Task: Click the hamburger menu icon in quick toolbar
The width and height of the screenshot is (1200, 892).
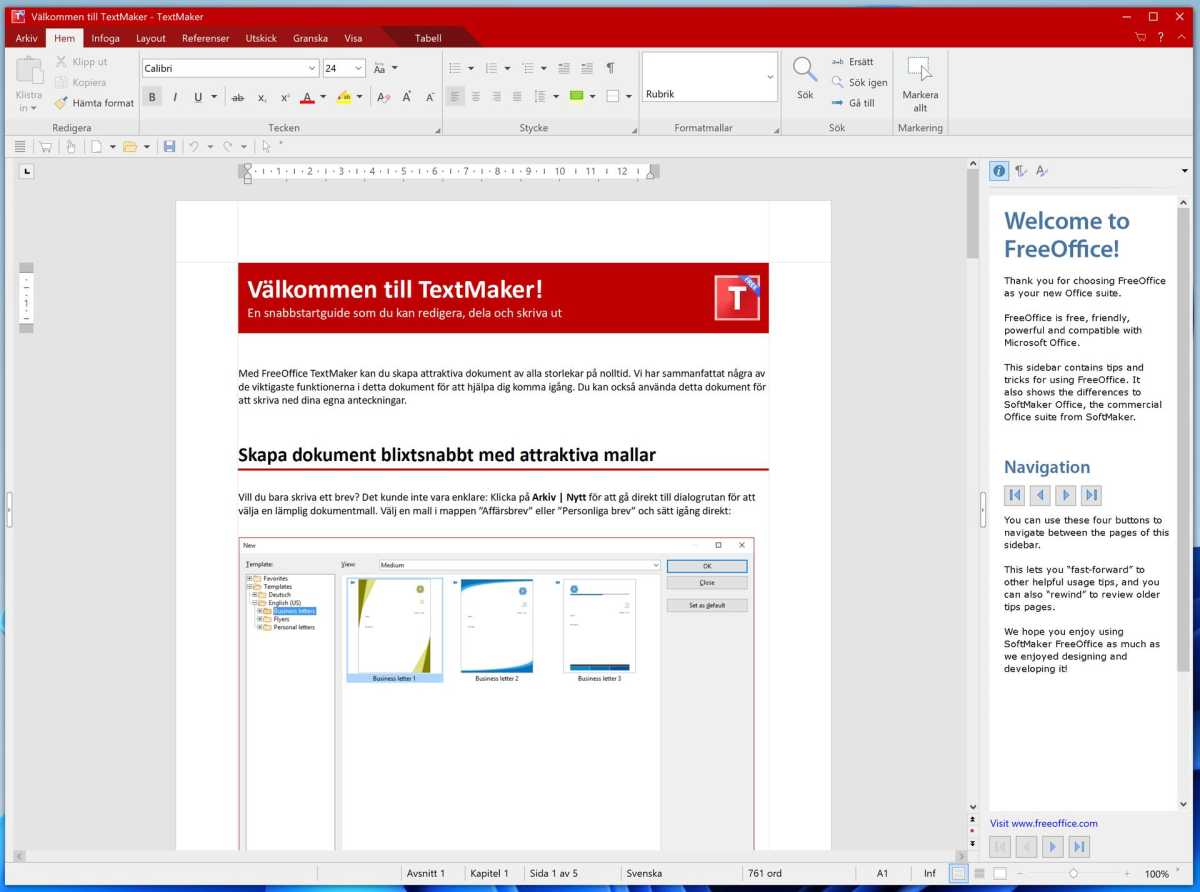Action: 20,146
